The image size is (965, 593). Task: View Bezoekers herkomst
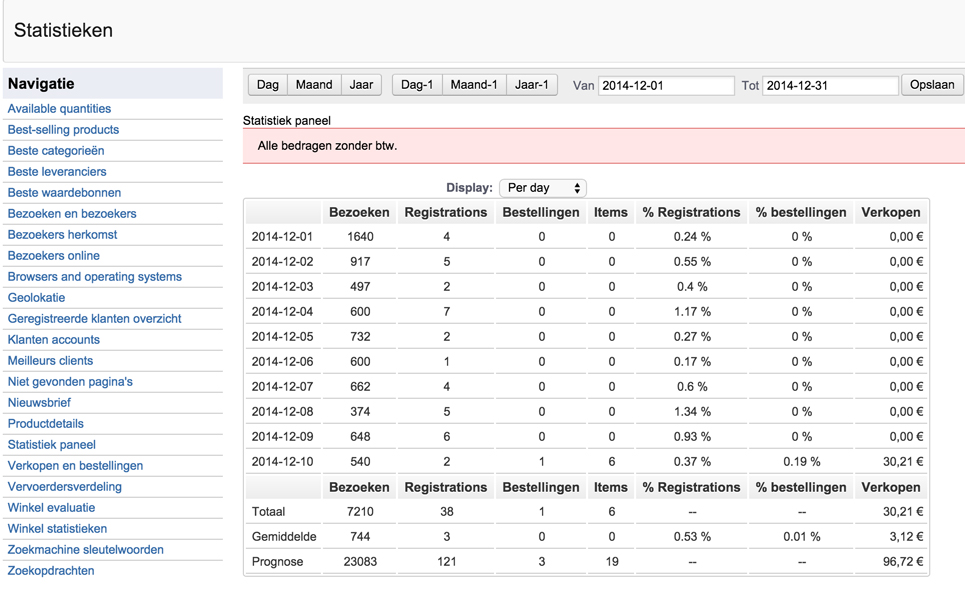pos(62,234)
